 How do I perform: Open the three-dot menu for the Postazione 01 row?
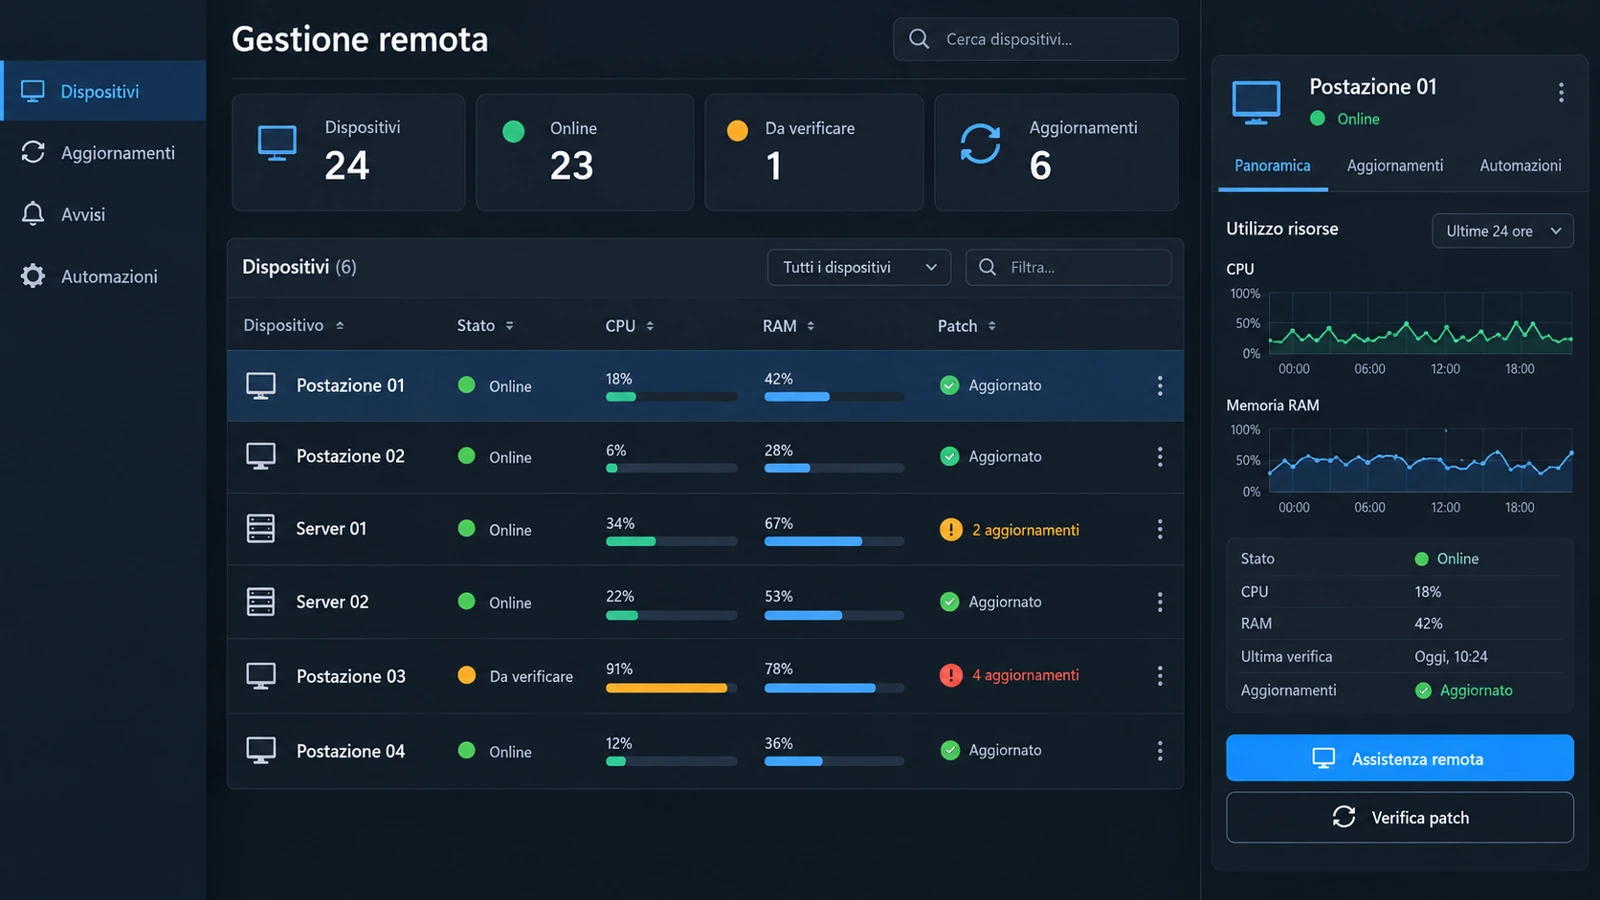point(1160,386)
